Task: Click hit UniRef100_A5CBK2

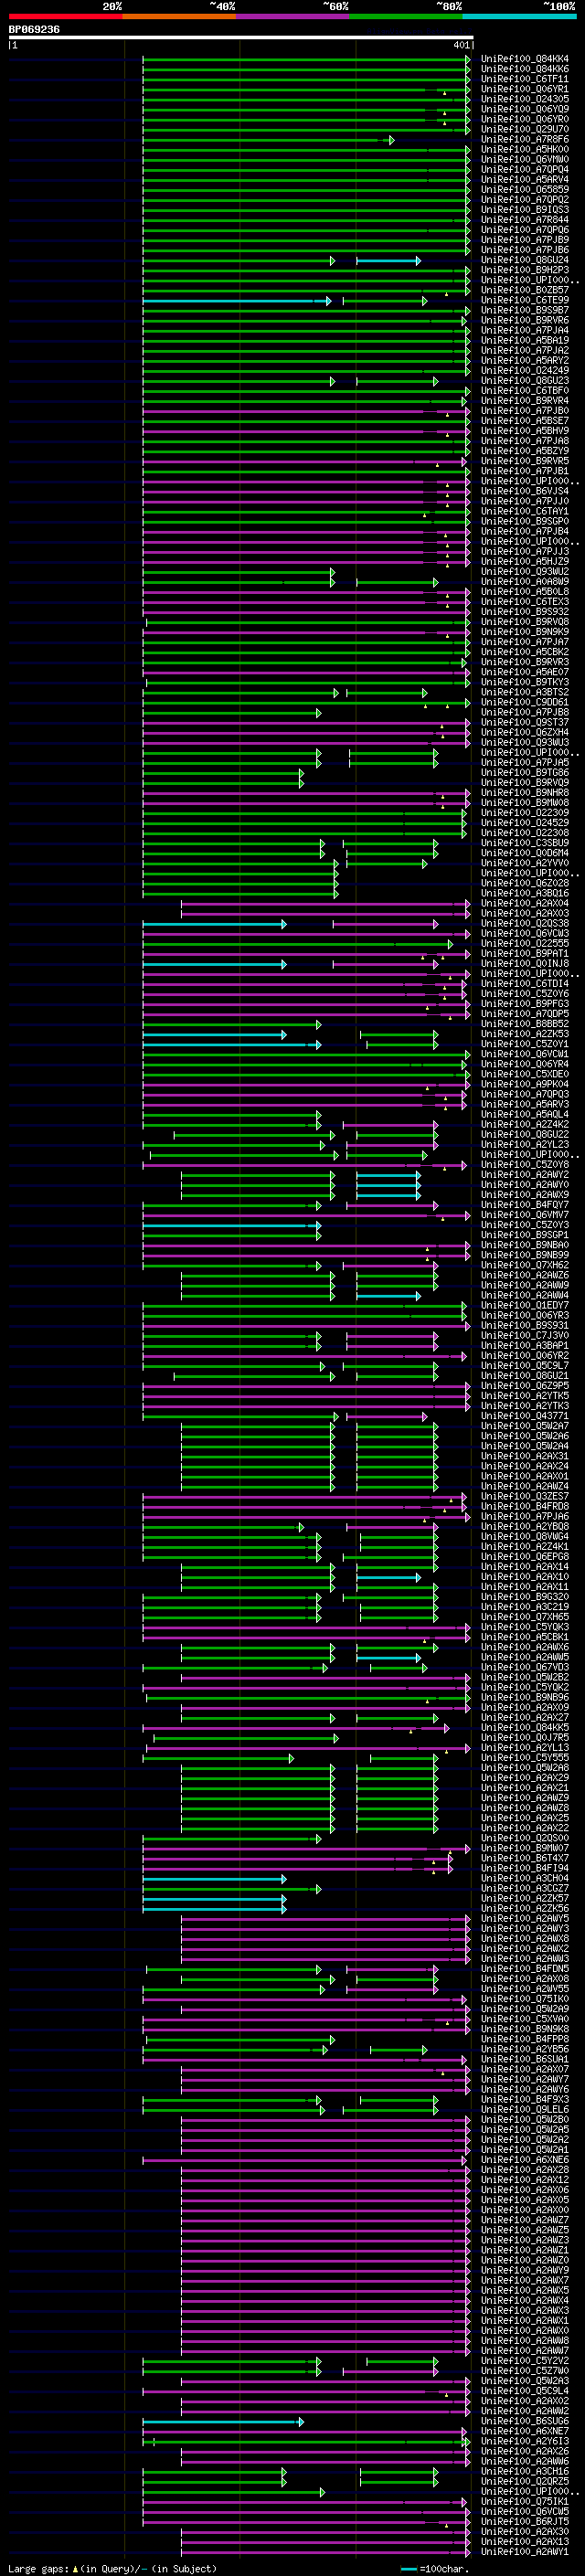Action: (x=525, y=652)
